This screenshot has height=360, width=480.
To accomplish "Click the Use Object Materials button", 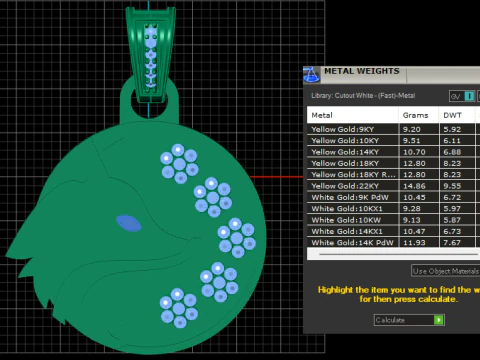I will pos(446,271).
